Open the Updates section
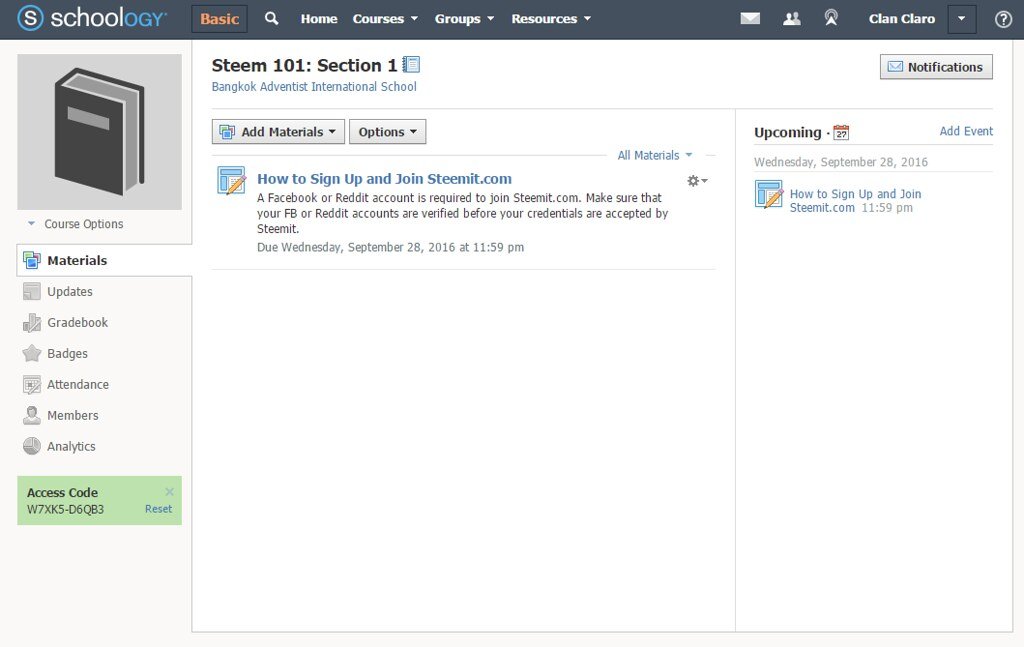Image resolution: width=1024 pixels, height=647 pixels. [70, 291]
